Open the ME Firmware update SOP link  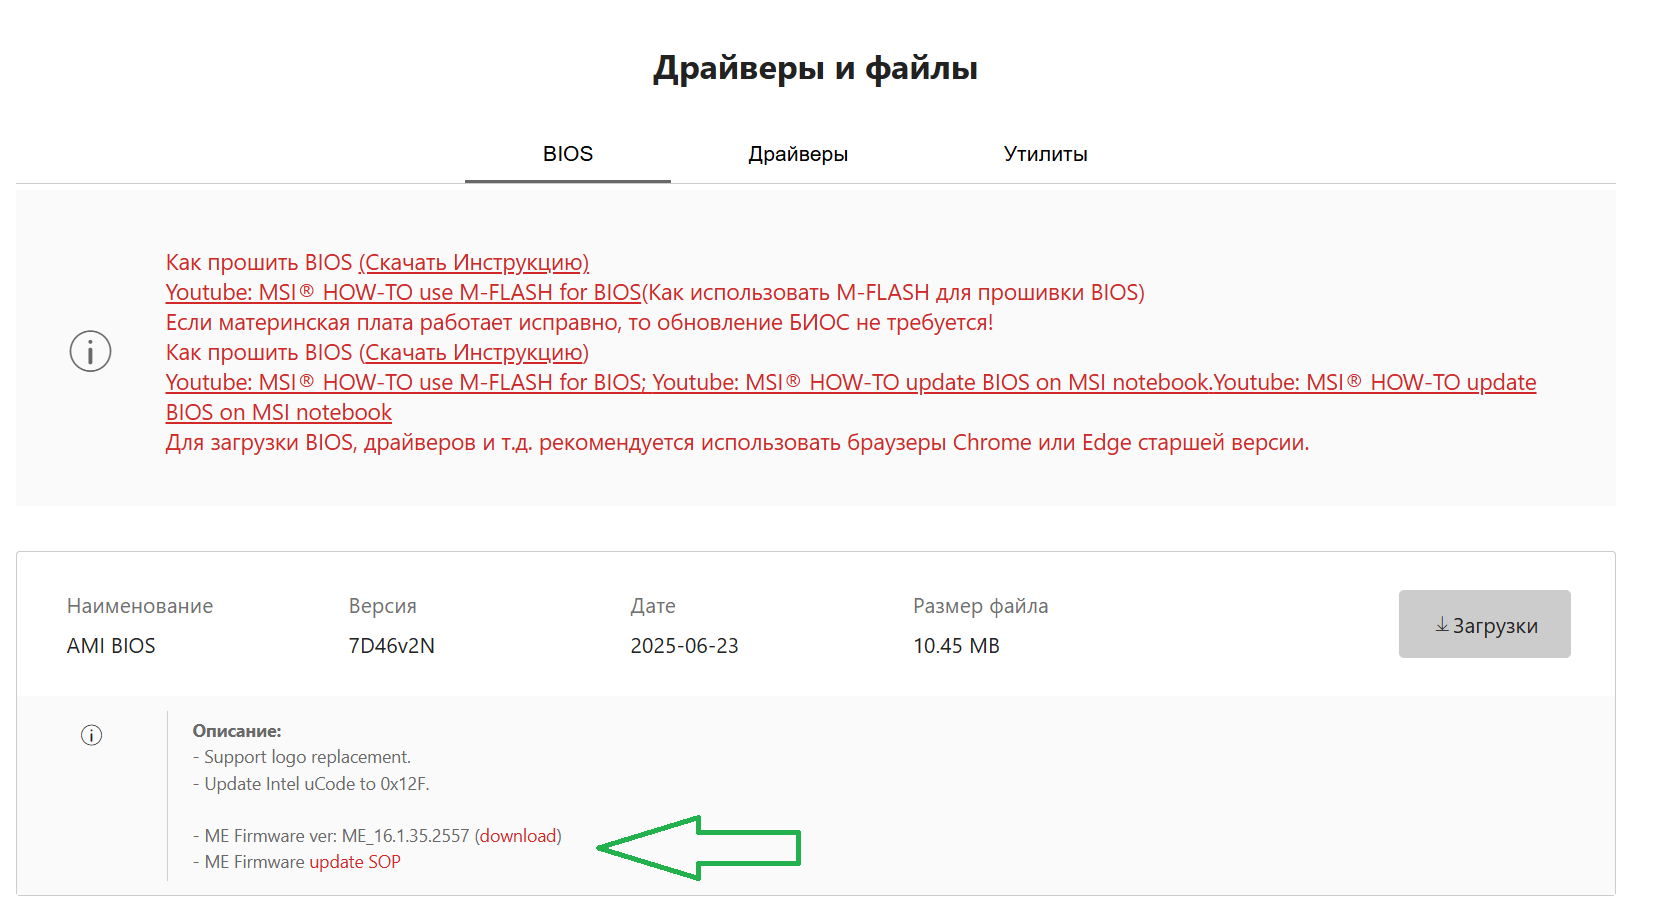point(355,862)
